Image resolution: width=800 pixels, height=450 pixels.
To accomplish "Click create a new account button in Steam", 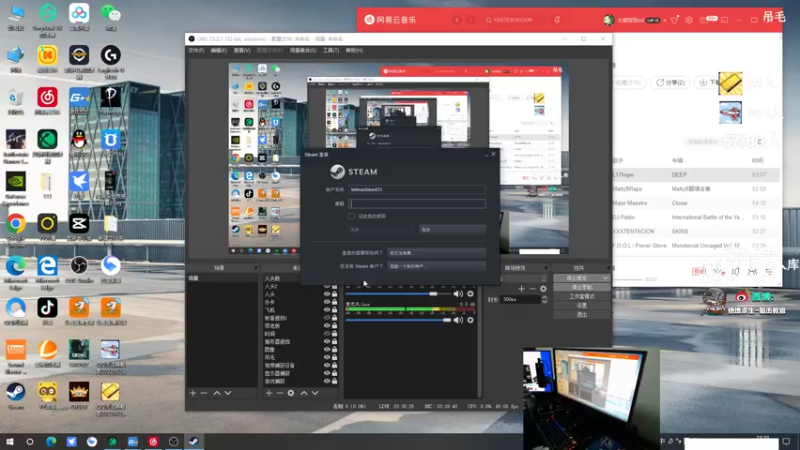I will 436,266.
